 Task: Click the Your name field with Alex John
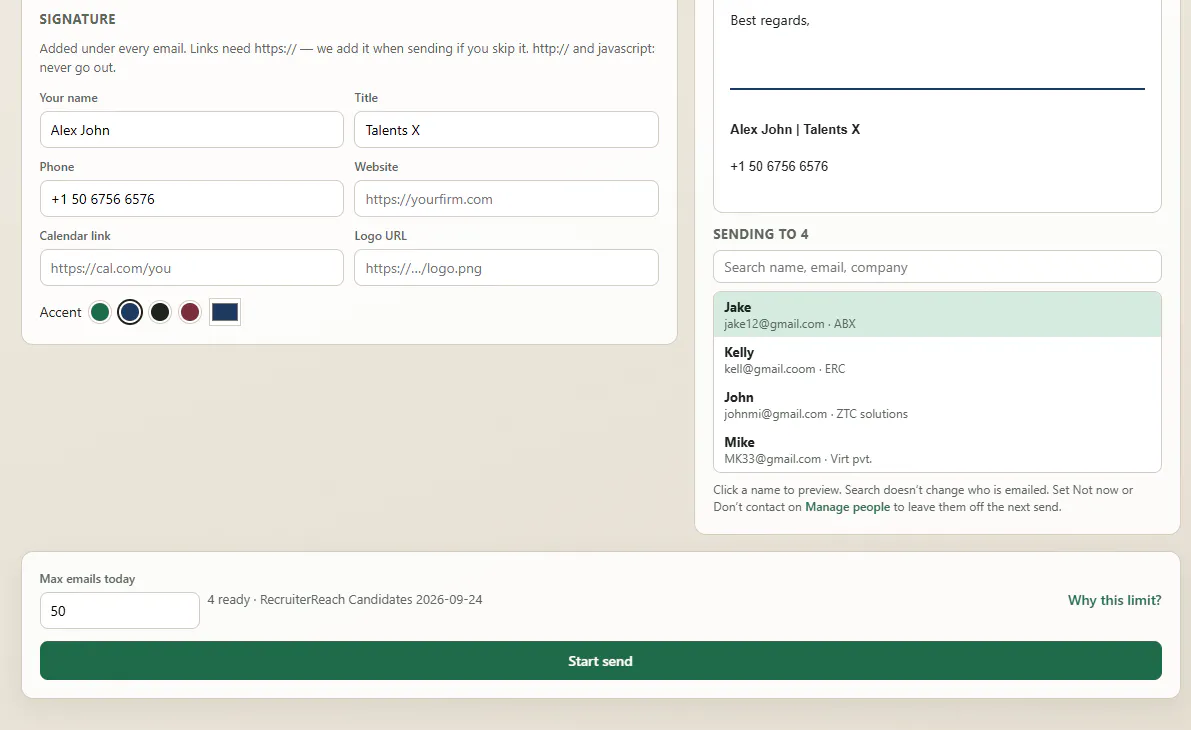click(191, 130)
